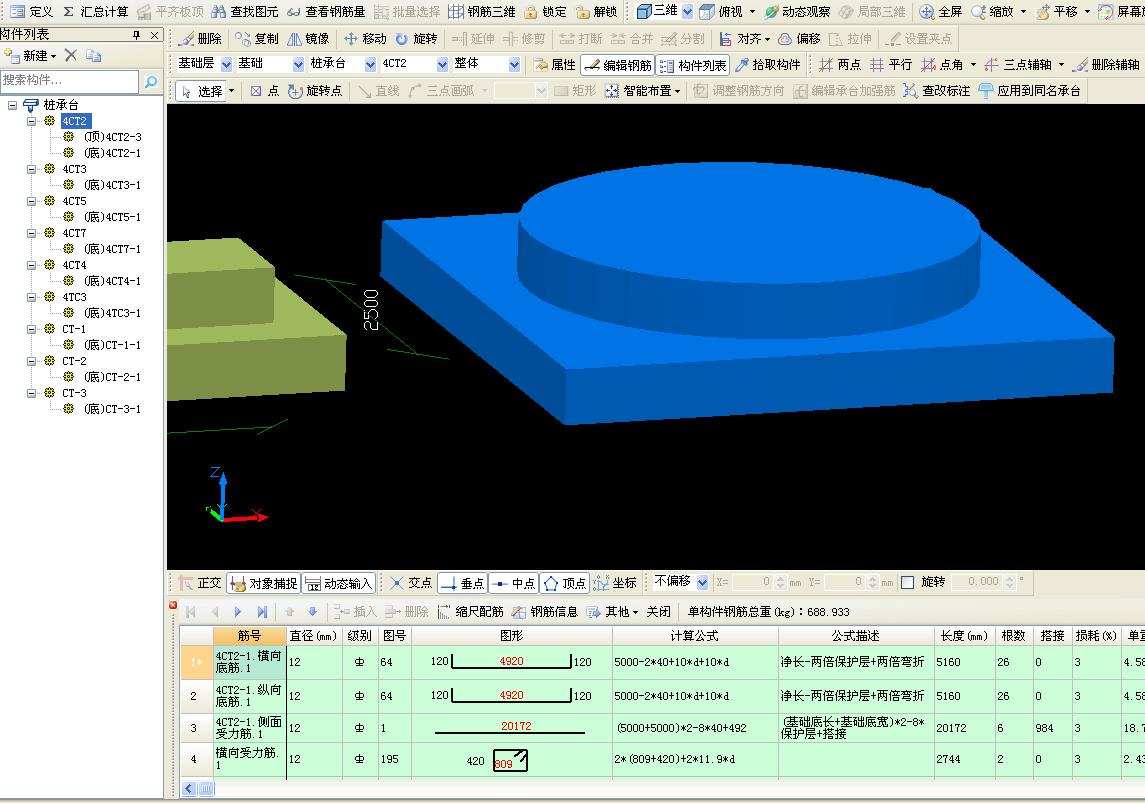Switch to 全屏 full screen view
This screenshot has height=803, width=1145.
941,12
